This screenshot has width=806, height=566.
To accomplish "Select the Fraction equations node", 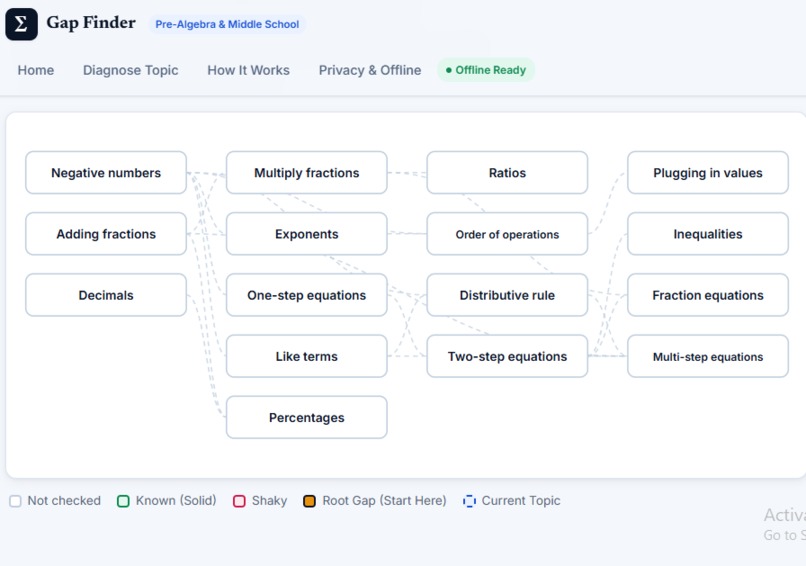I will (708, 295).
